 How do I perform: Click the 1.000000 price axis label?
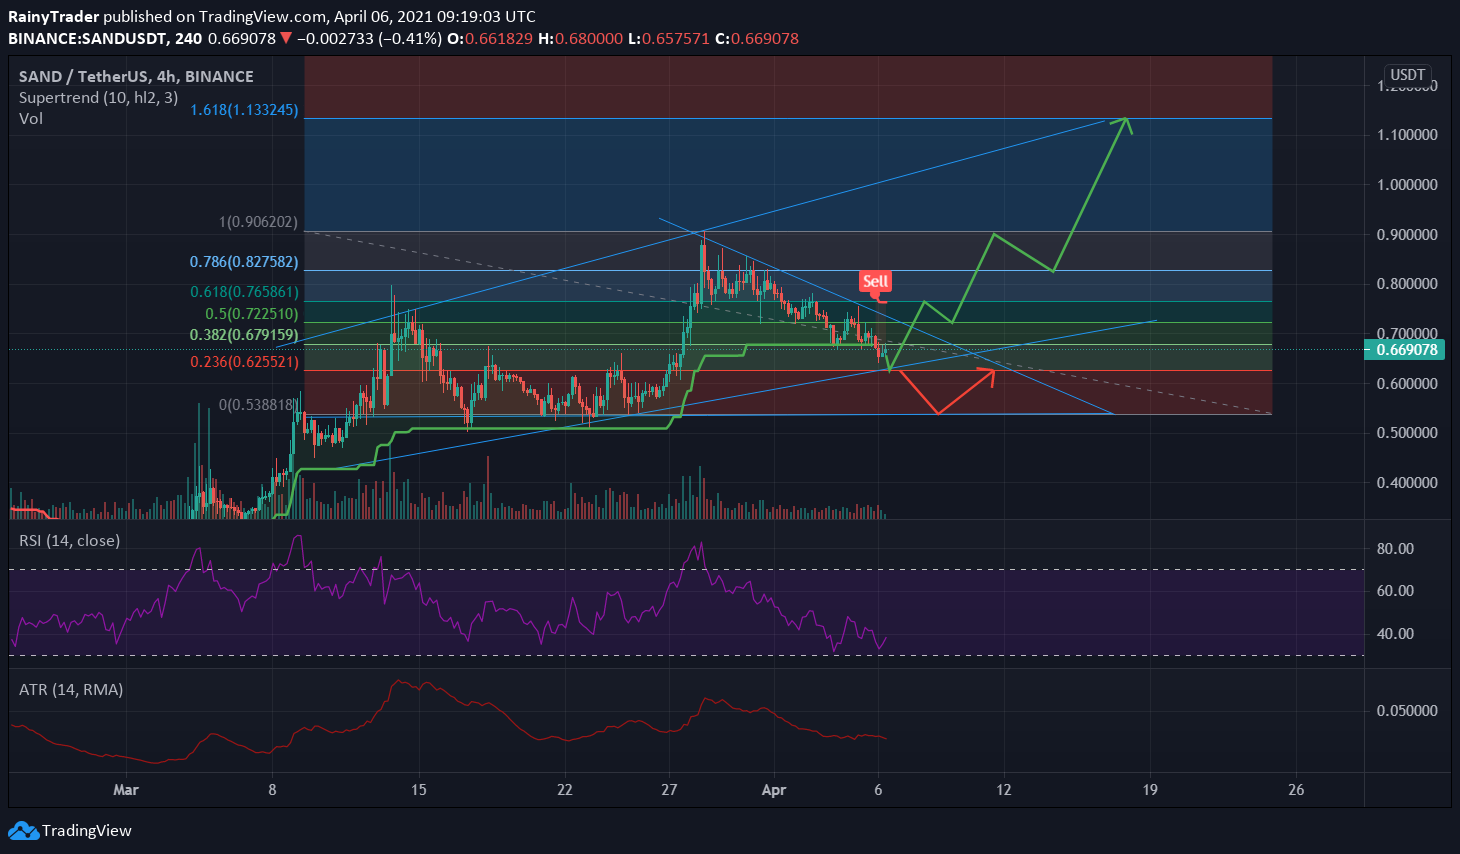point(1407,185)
